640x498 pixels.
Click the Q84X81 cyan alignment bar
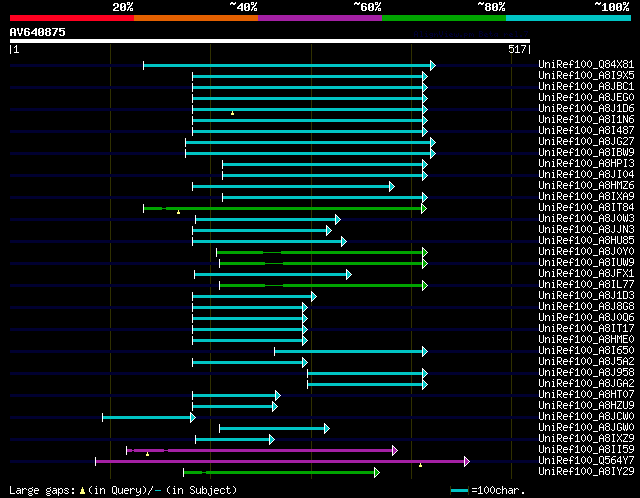(287, 65)
